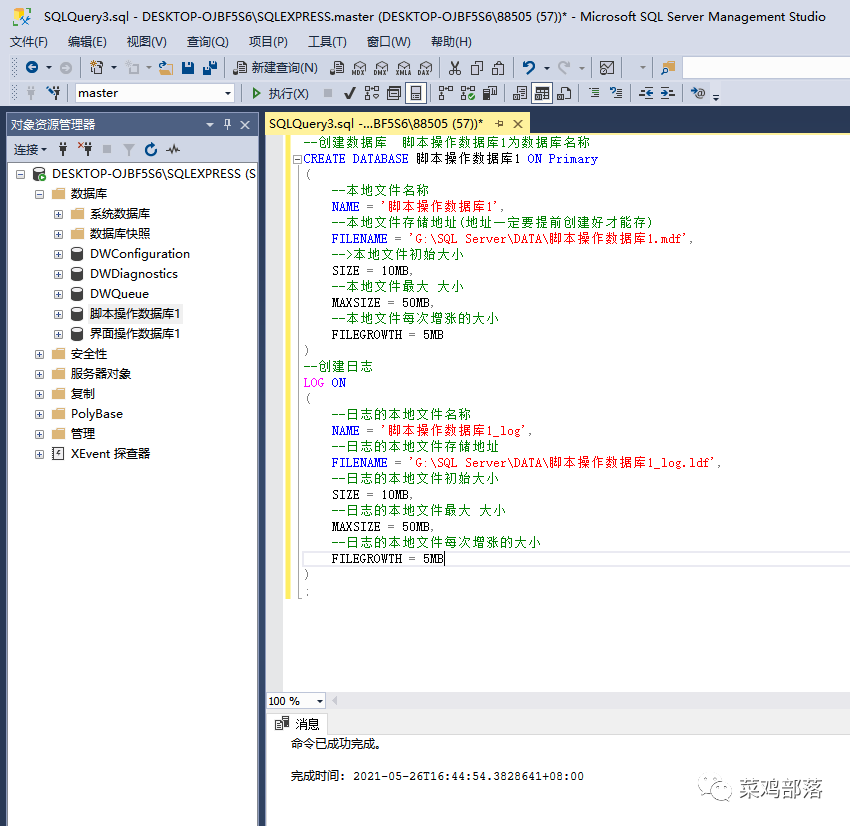Image resolution: width=850 pixels, height=826 pixels.
Task: Toggle the results to grid option
Action: pyautogui.click(x=541, y=93)
